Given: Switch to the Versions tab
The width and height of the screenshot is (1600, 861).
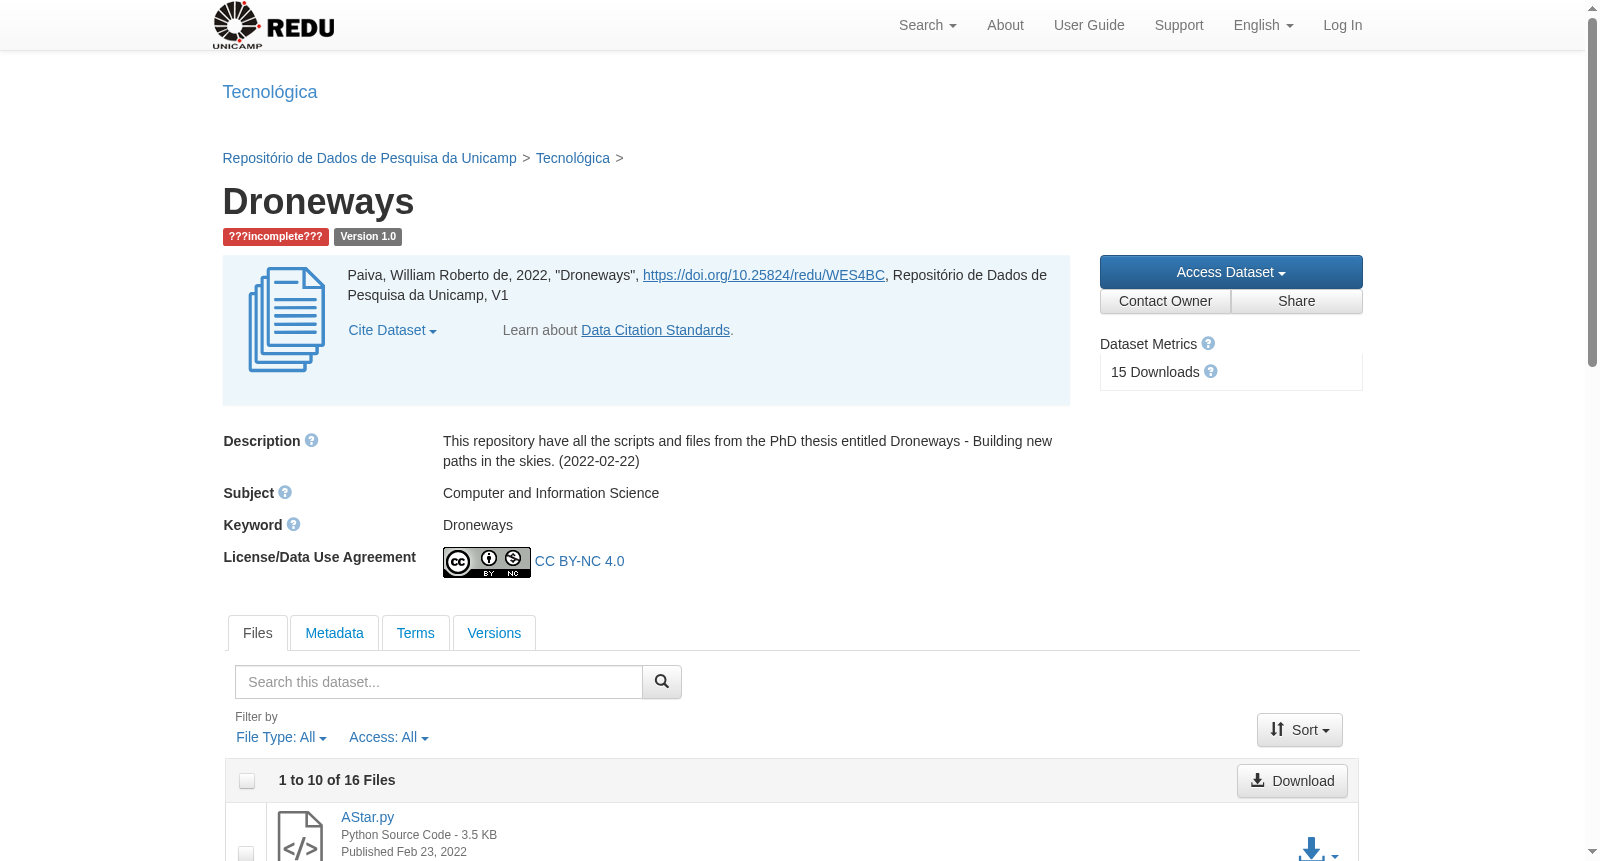Looking at the screenshot, I should 494,633.
